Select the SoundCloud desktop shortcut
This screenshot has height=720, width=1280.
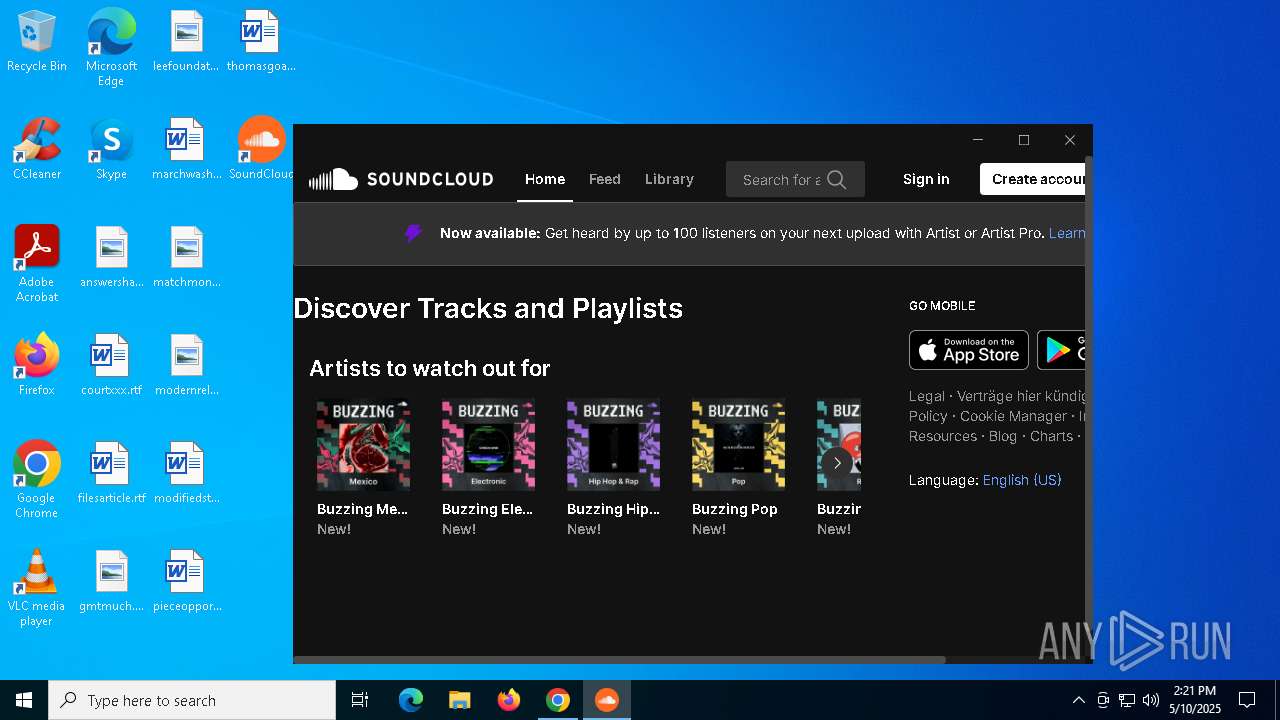tap(261, 149)
